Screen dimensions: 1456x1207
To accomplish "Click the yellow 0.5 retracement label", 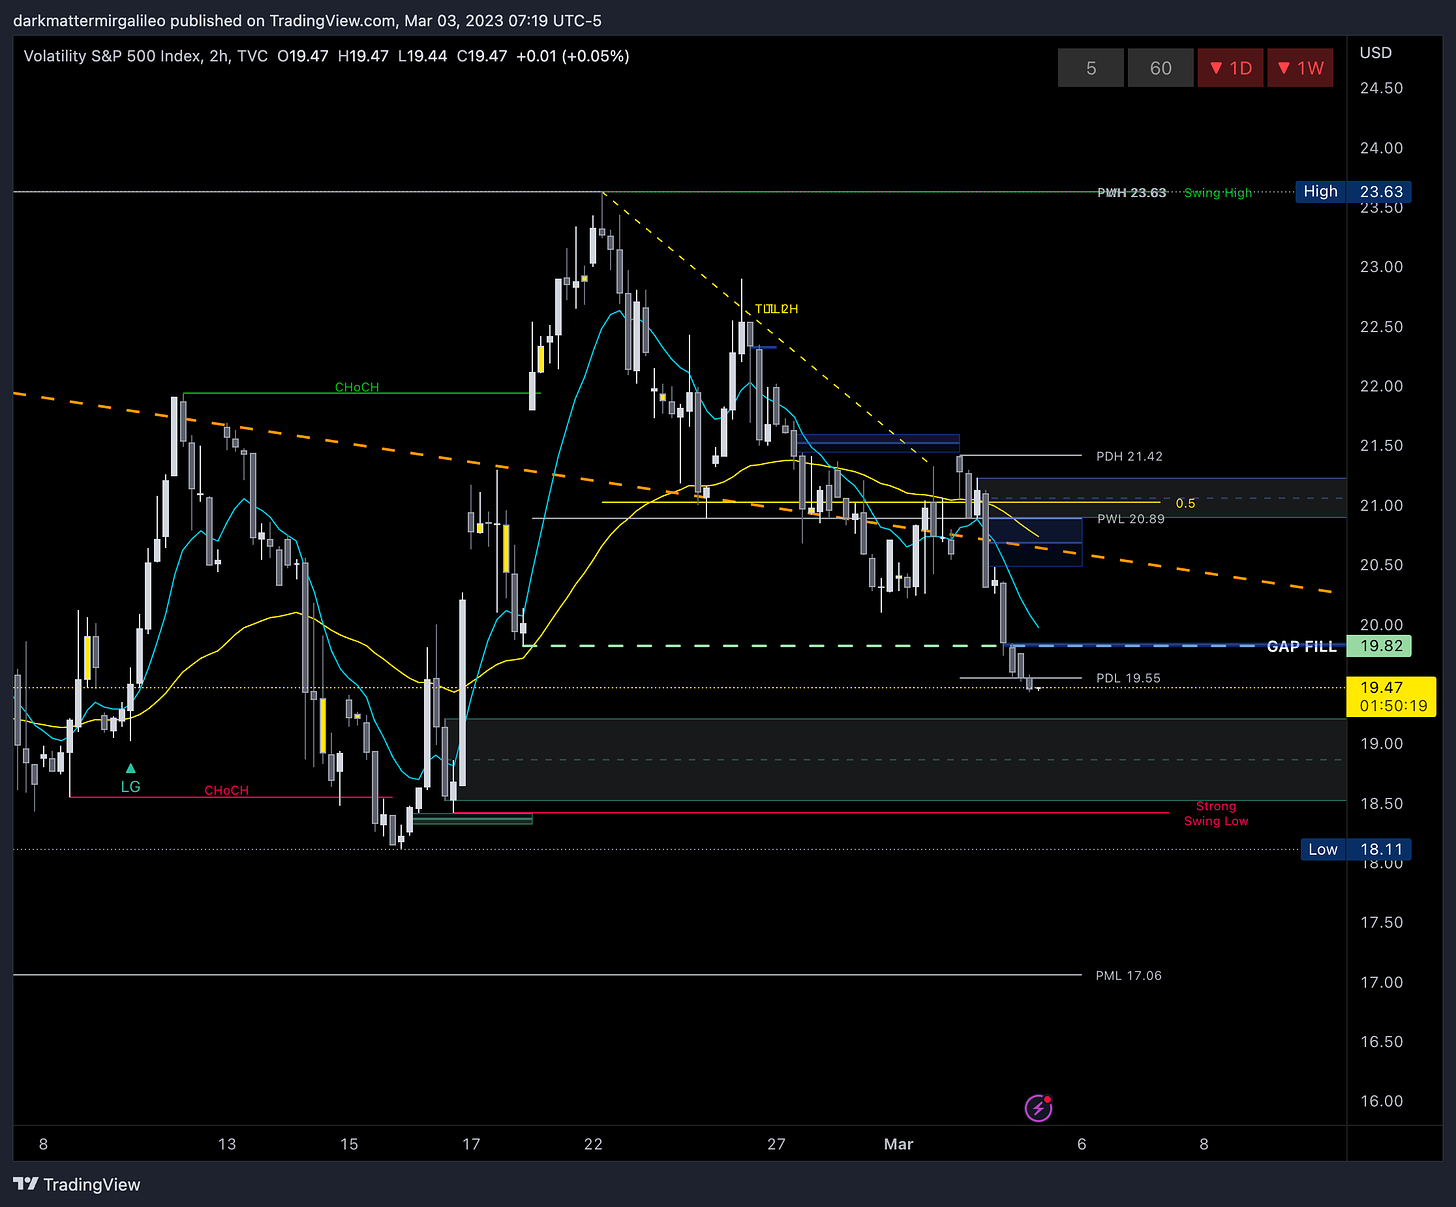I will [1185, 503].
